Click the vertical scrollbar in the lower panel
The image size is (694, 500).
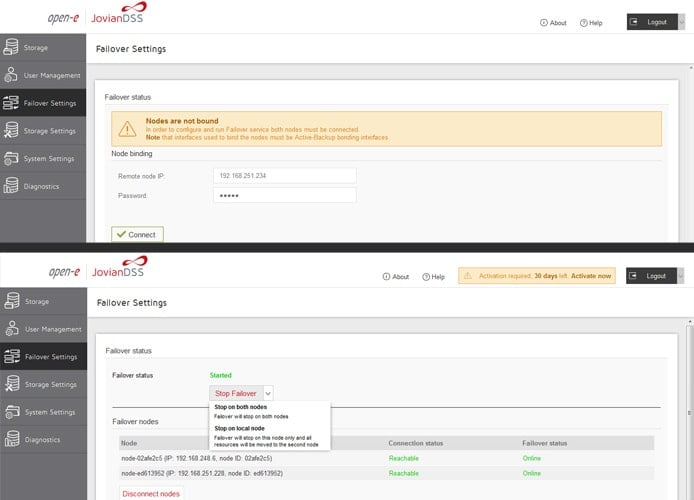(687, 400)
